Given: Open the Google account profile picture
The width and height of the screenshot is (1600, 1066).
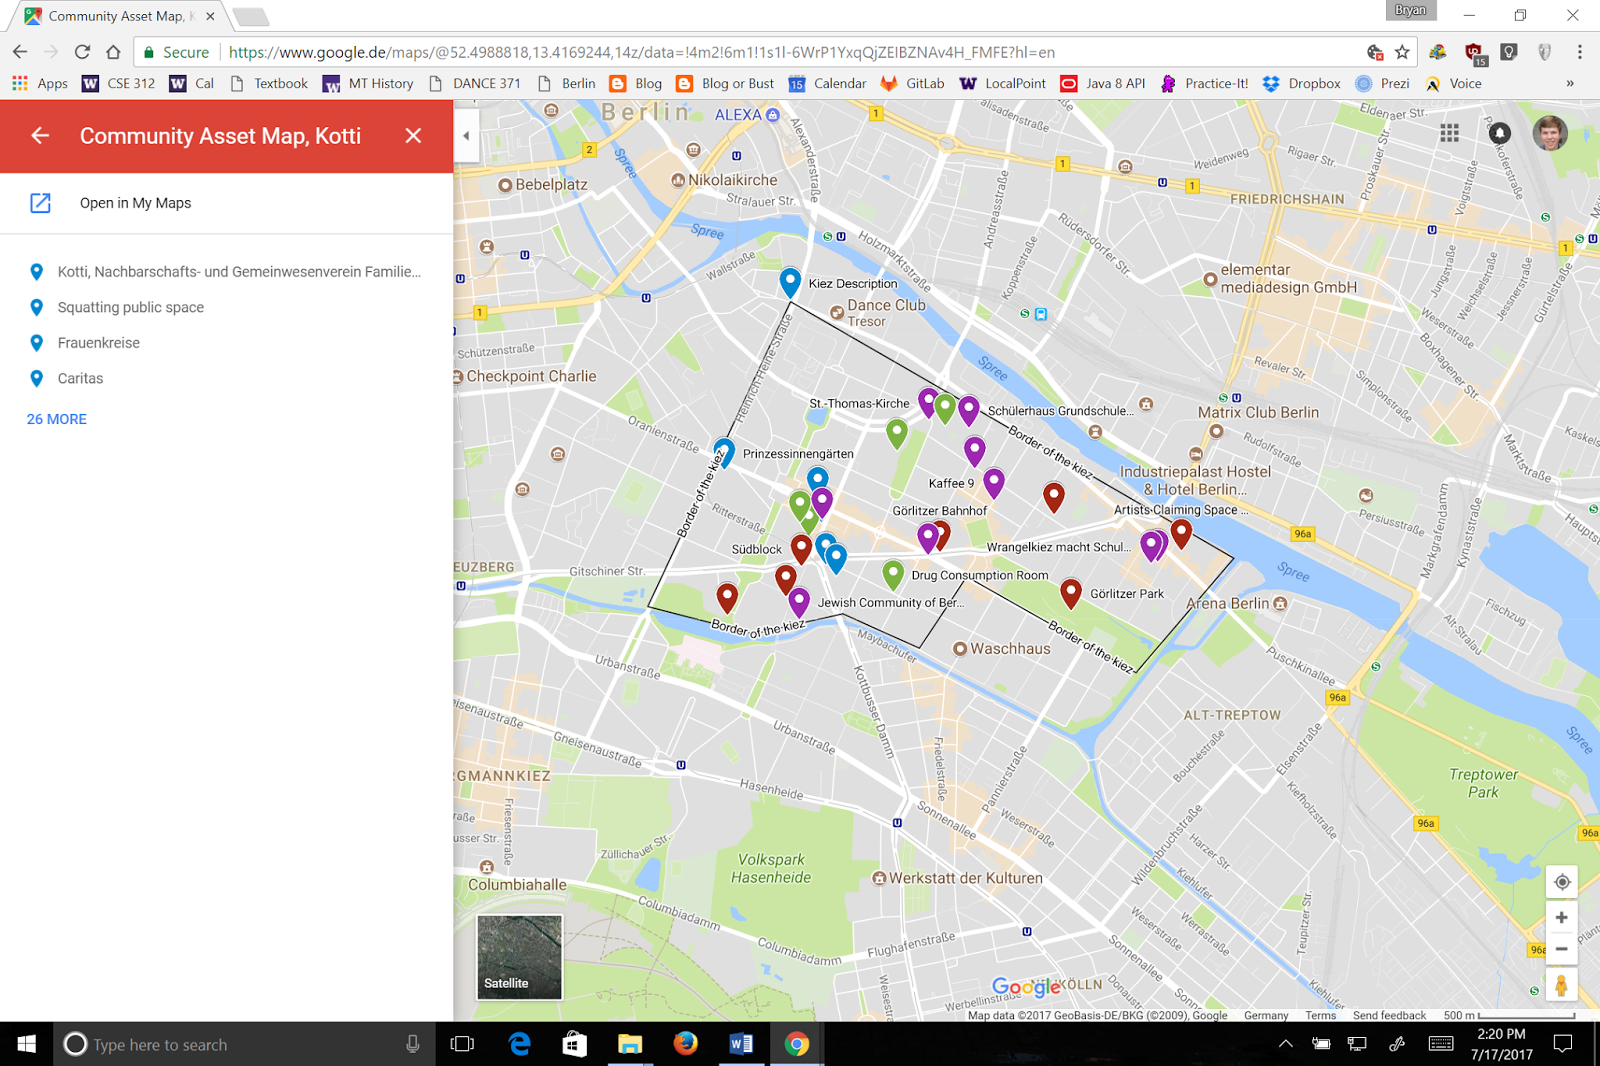Looking at the screenshot, I should point(1550,133).
